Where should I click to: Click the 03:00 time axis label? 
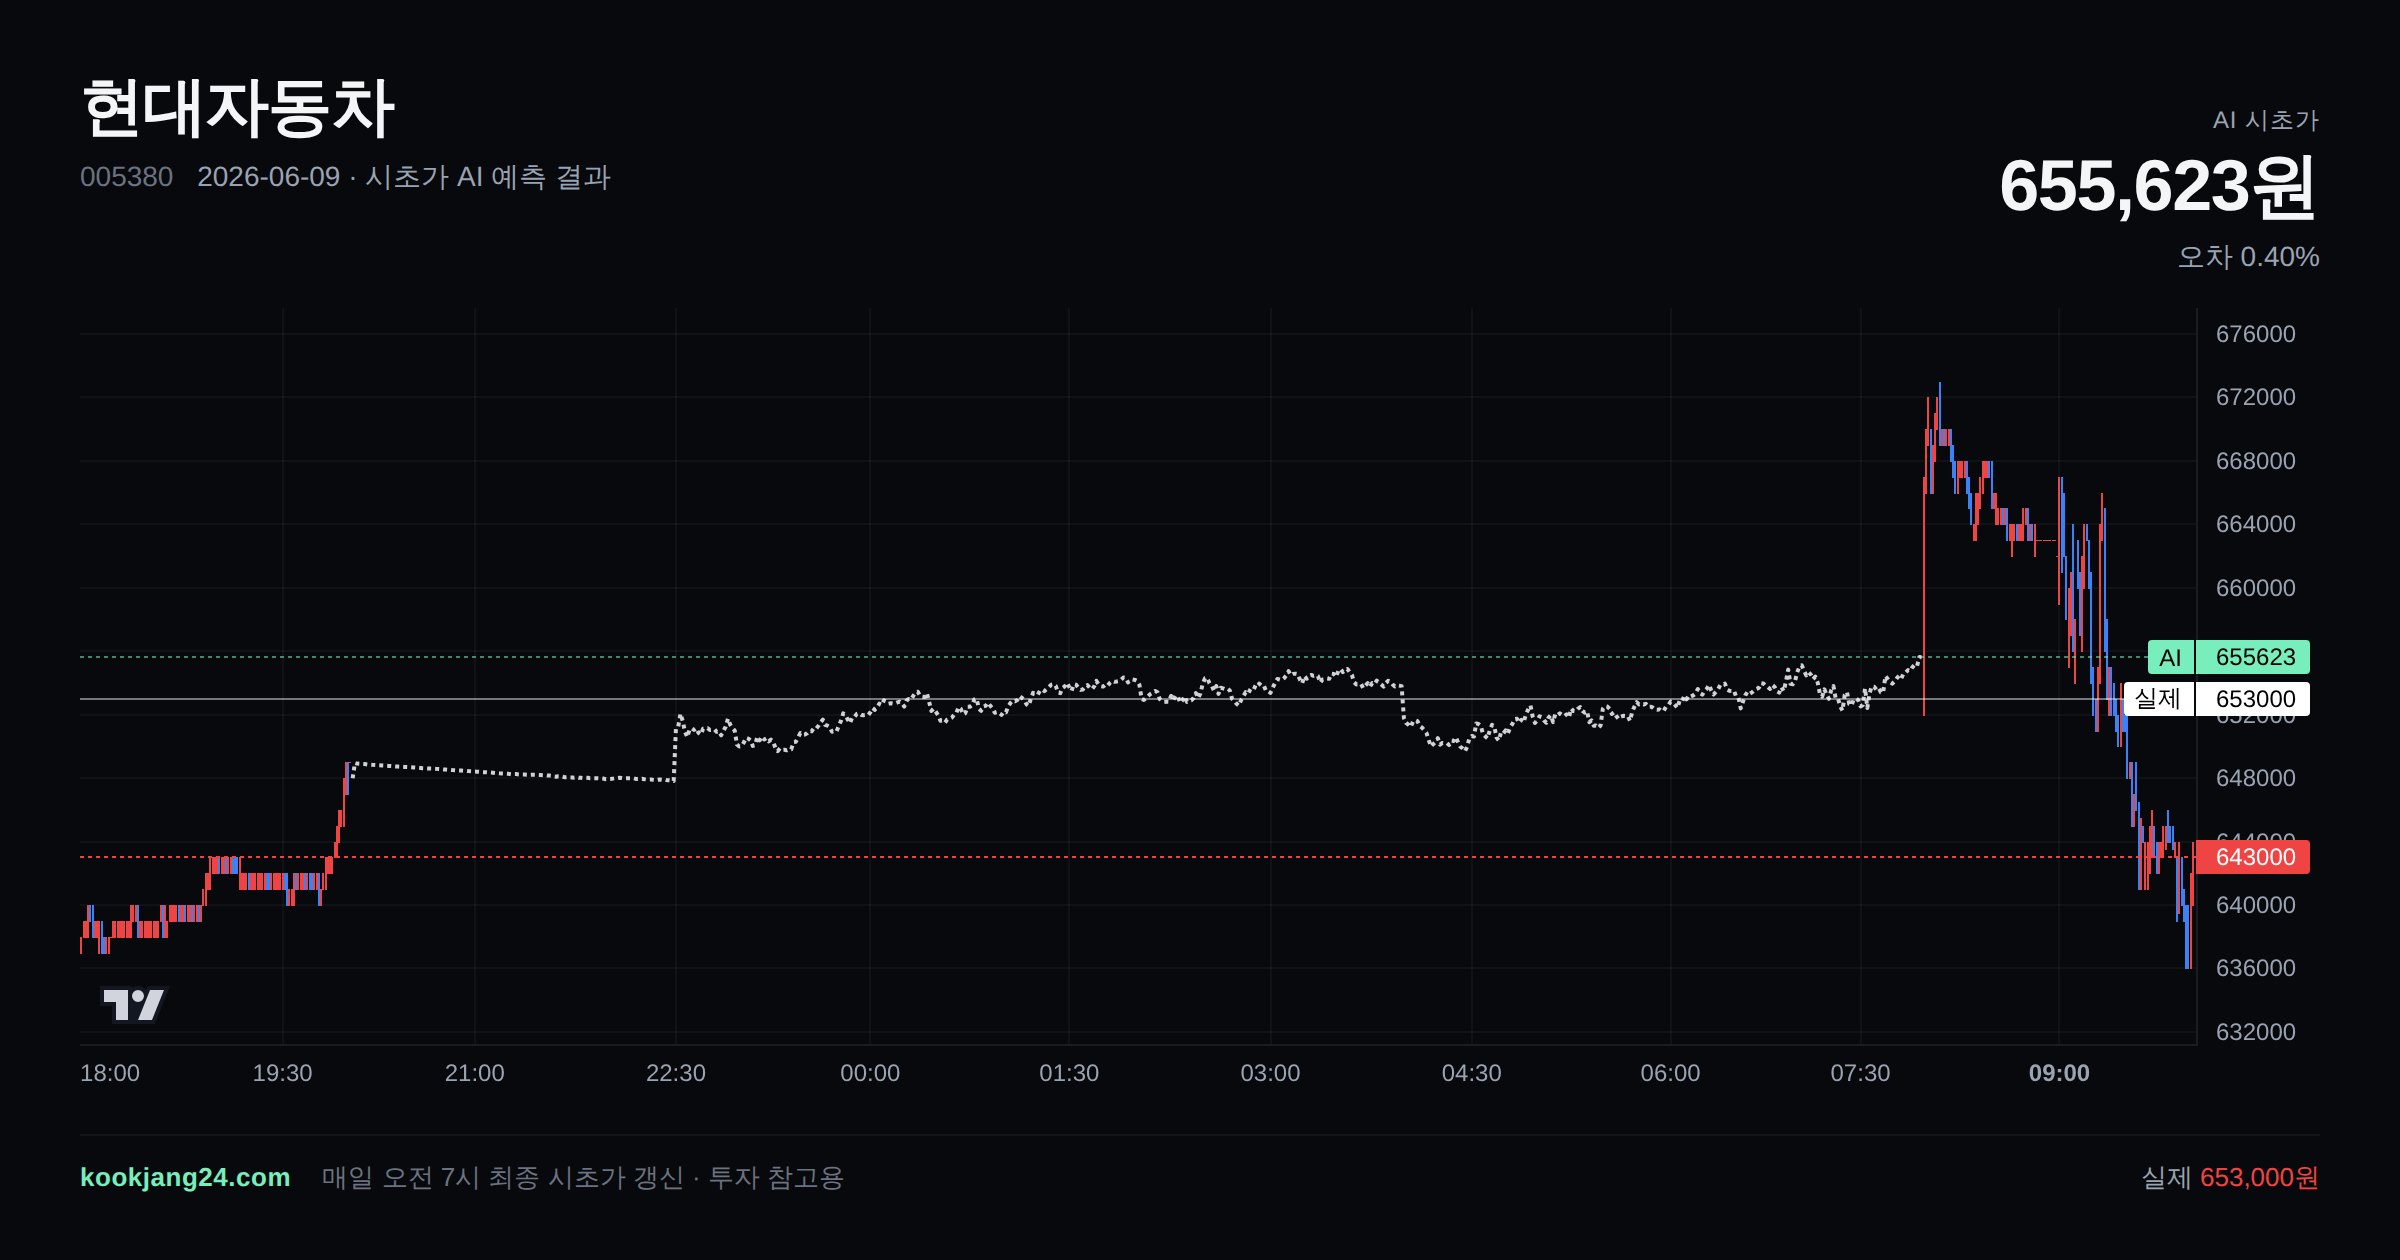coord(1270,1073)
